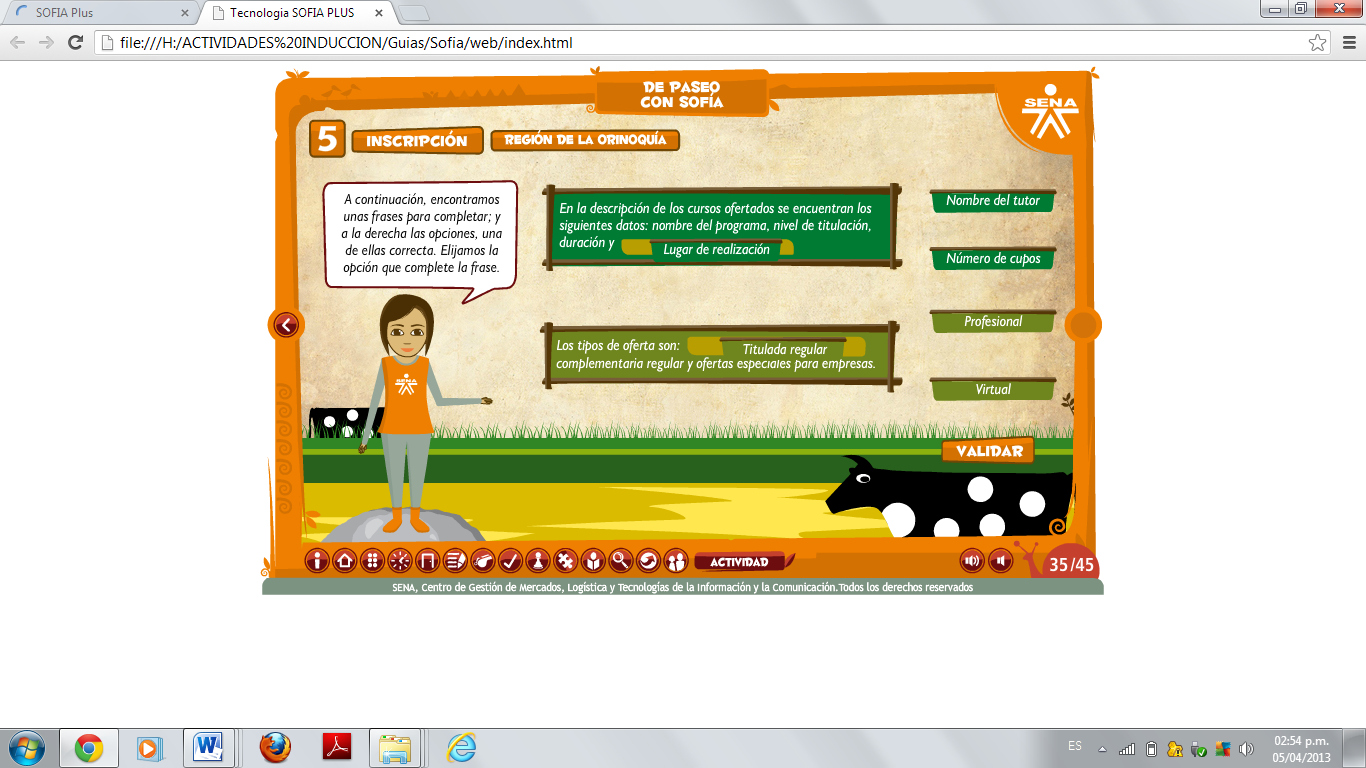1366x768 pixels.
Task: Open Google Chrome from taskbar
Action: point(89,748)
